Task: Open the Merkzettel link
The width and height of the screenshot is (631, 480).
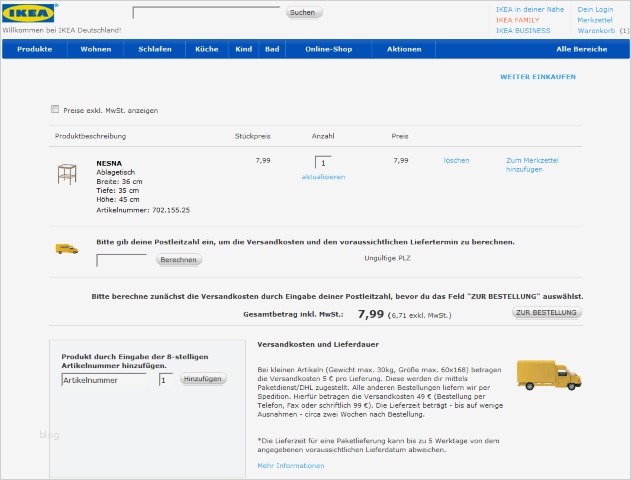Action: [595, 20]
